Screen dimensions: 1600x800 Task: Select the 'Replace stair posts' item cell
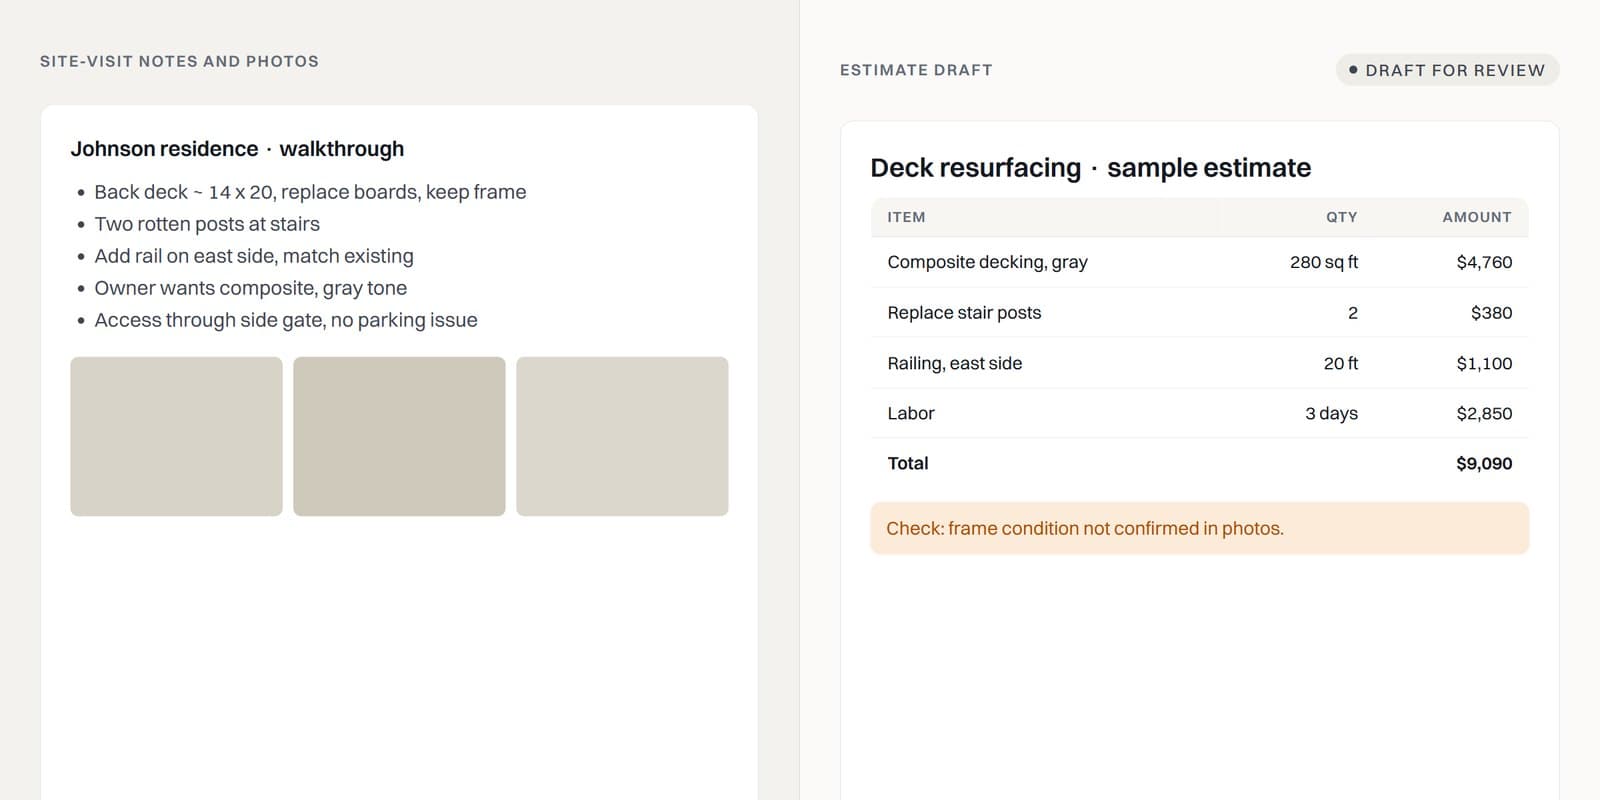(x=964, y=313)
